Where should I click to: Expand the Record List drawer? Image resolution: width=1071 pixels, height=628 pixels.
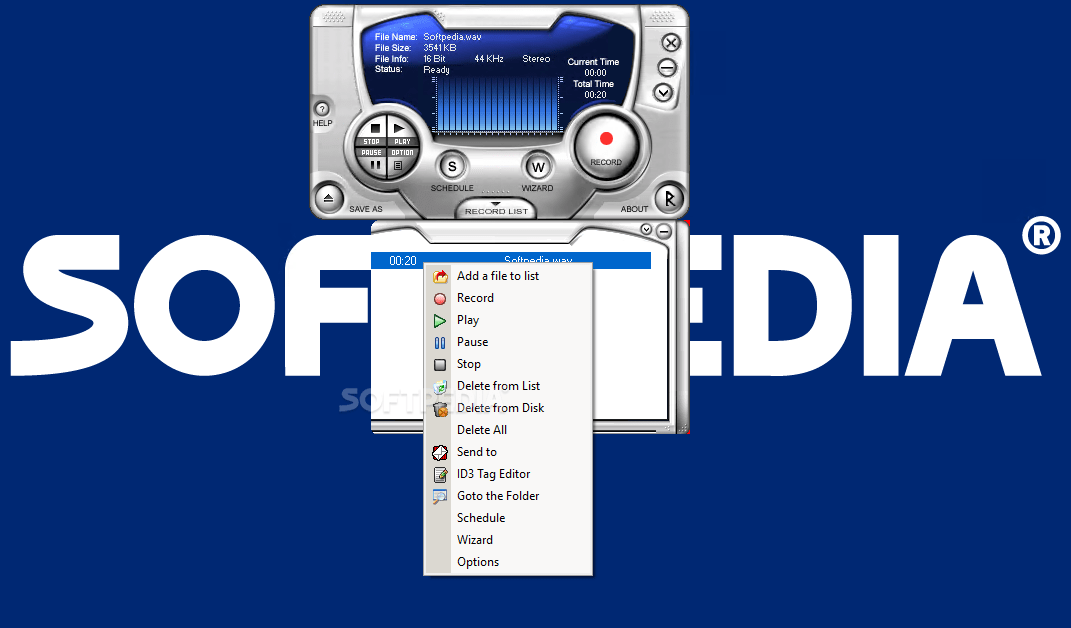(x=496, y=210)
